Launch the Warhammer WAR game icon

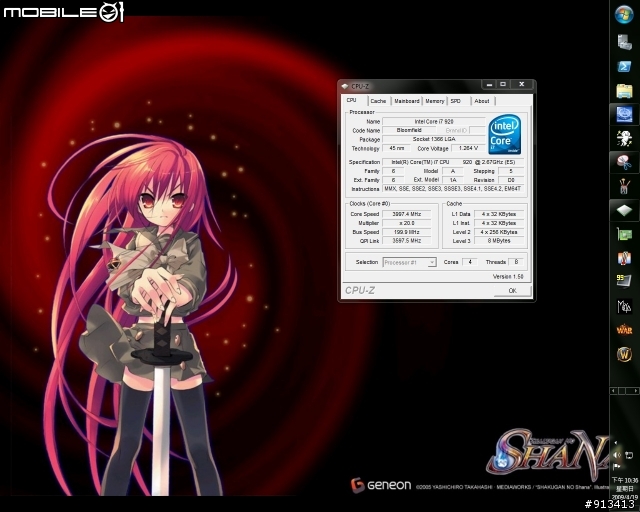coord(624,329)
